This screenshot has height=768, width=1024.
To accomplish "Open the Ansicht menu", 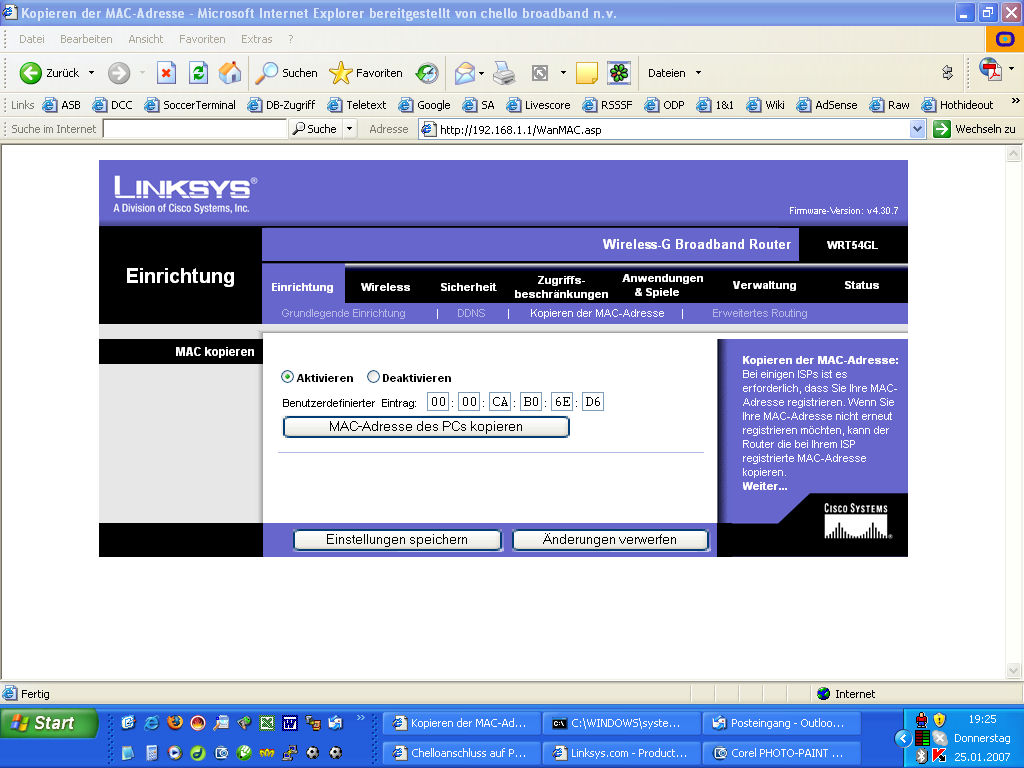I will click(146, 39).
